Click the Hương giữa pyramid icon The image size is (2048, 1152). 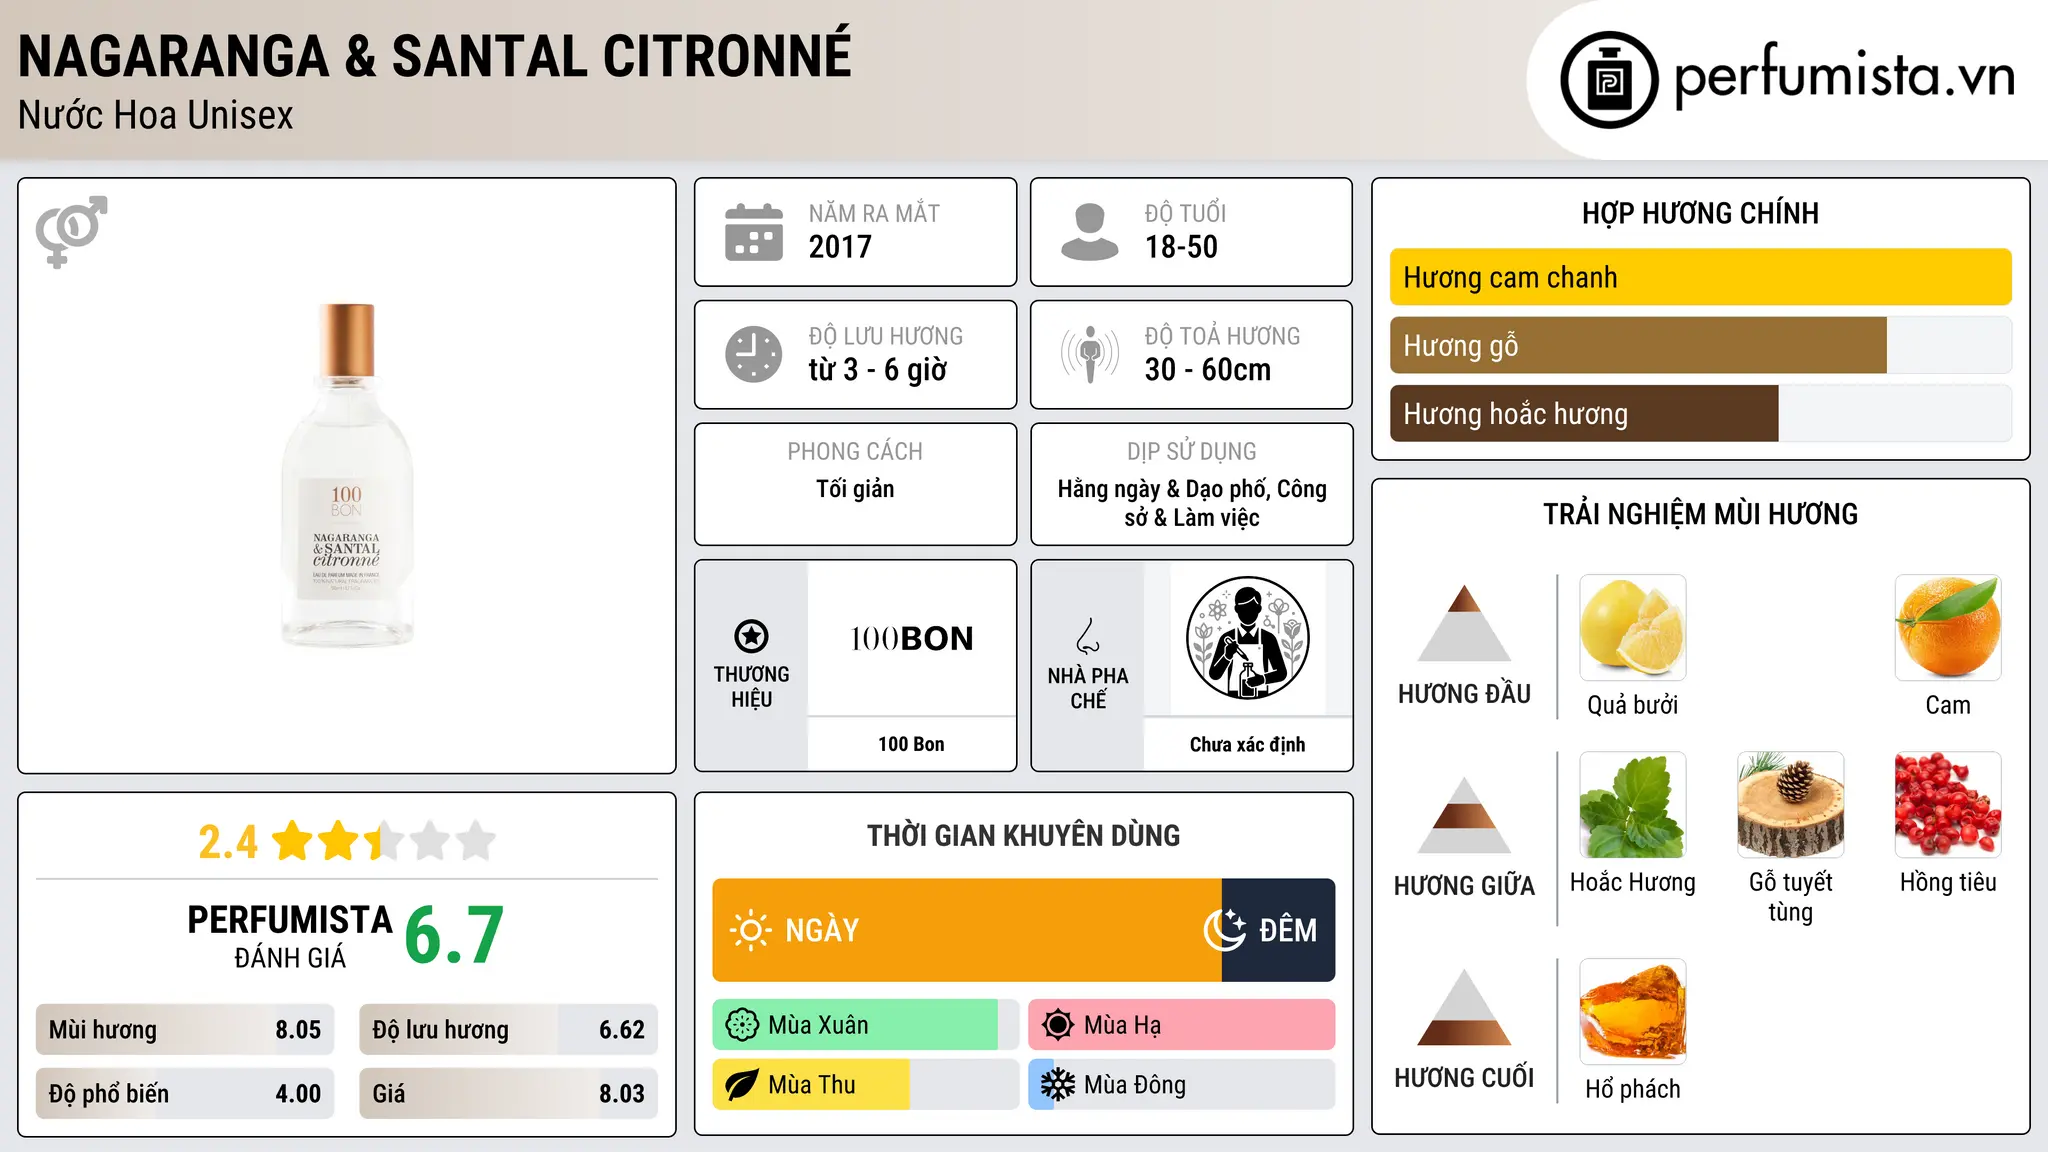point(1464,815)
